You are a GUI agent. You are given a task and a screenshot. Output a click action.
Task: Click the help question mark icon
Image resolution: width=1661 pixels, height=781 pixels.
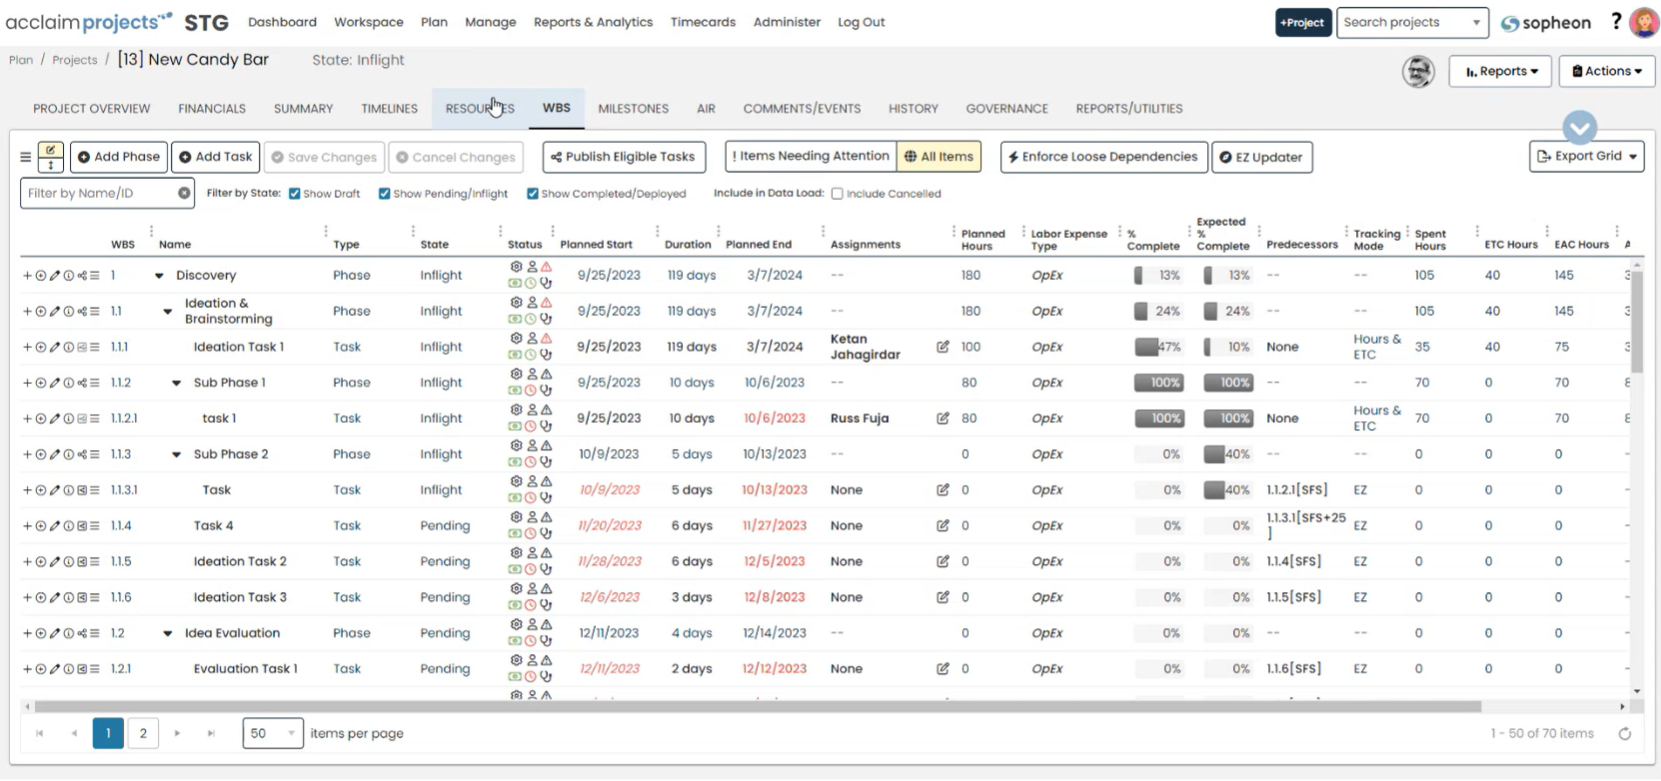pos(1616,22)
